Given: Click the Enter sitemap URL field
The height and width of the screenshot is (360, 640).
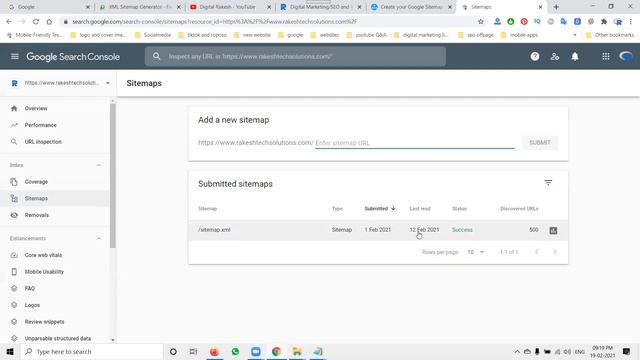Looking at the screenshot, I should (415, 143).
